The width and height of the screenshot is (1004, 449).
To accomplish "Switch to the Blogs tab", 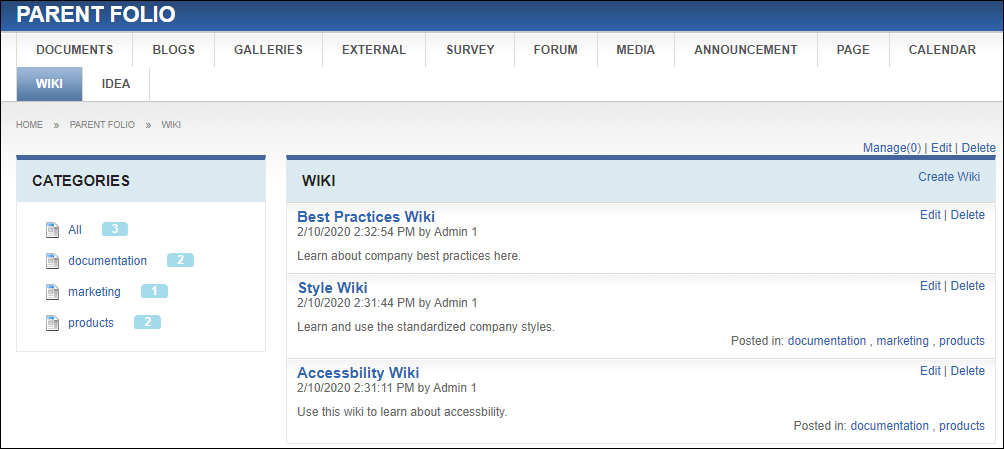I will [174, 50].
